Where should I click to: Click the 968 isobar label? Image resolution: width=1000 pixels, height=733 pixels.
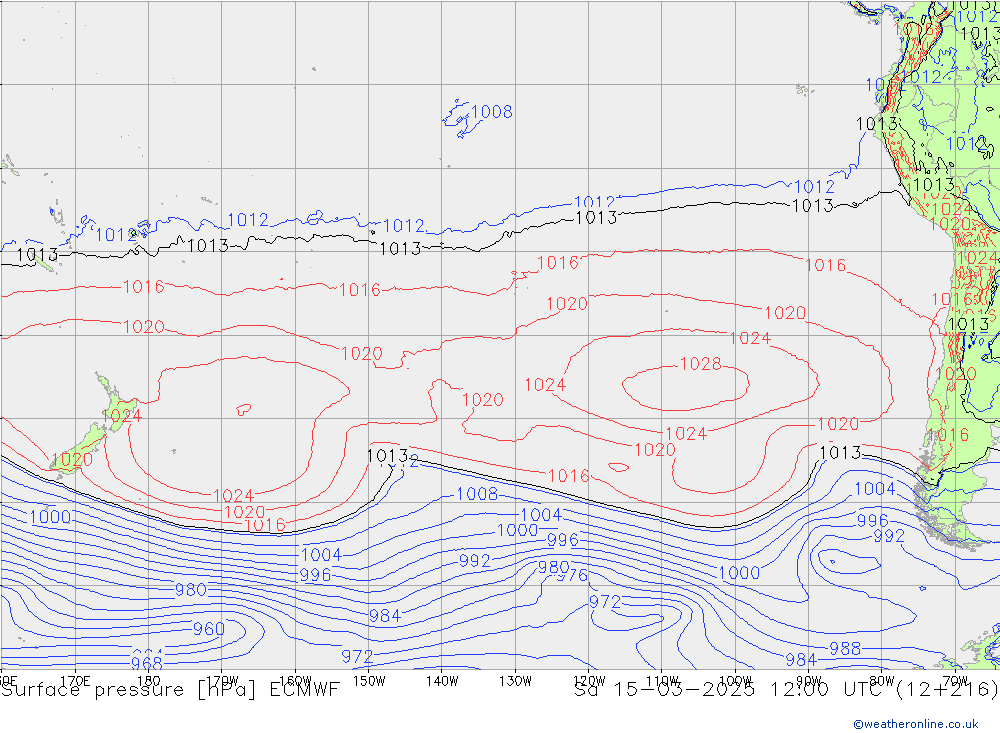click(147, 663)
